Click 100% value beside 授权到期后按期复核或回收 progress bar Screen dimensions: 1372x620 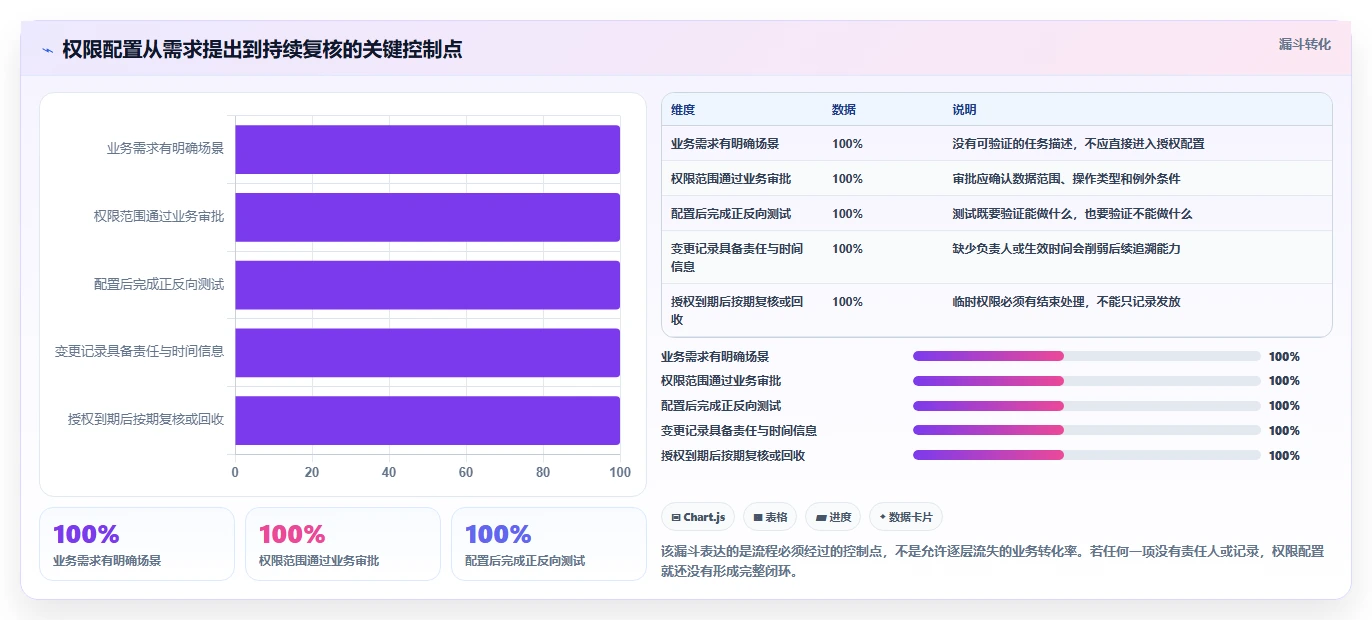point(1284,455)
